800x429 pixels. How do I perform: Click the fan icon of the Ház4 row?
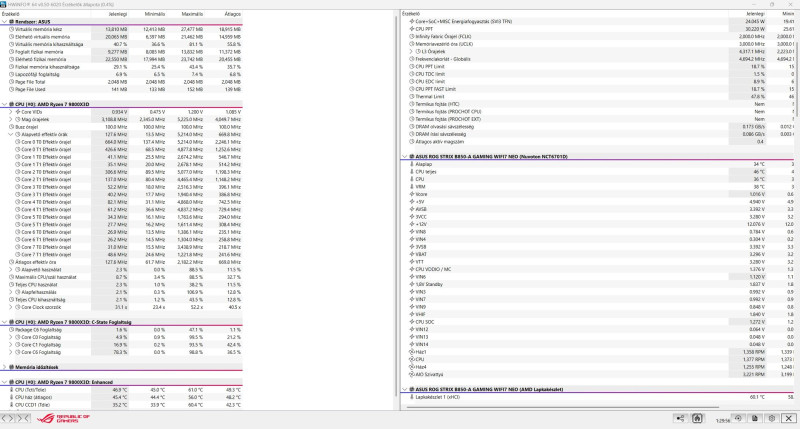412,367
